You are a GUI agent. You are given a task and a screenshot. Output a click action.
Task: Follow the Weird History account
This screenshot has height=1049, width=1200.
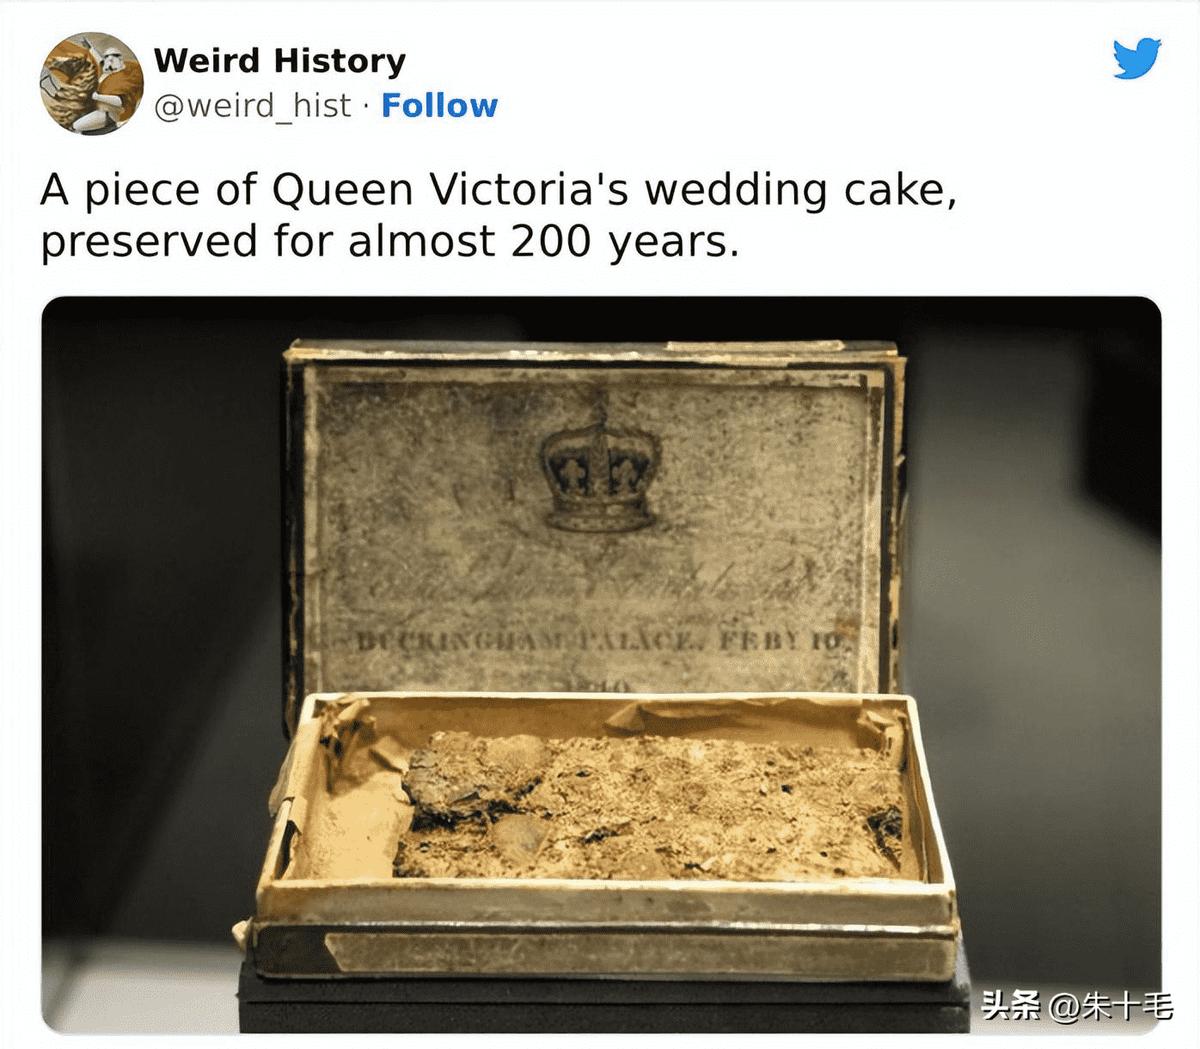click(x=439, y=105)
